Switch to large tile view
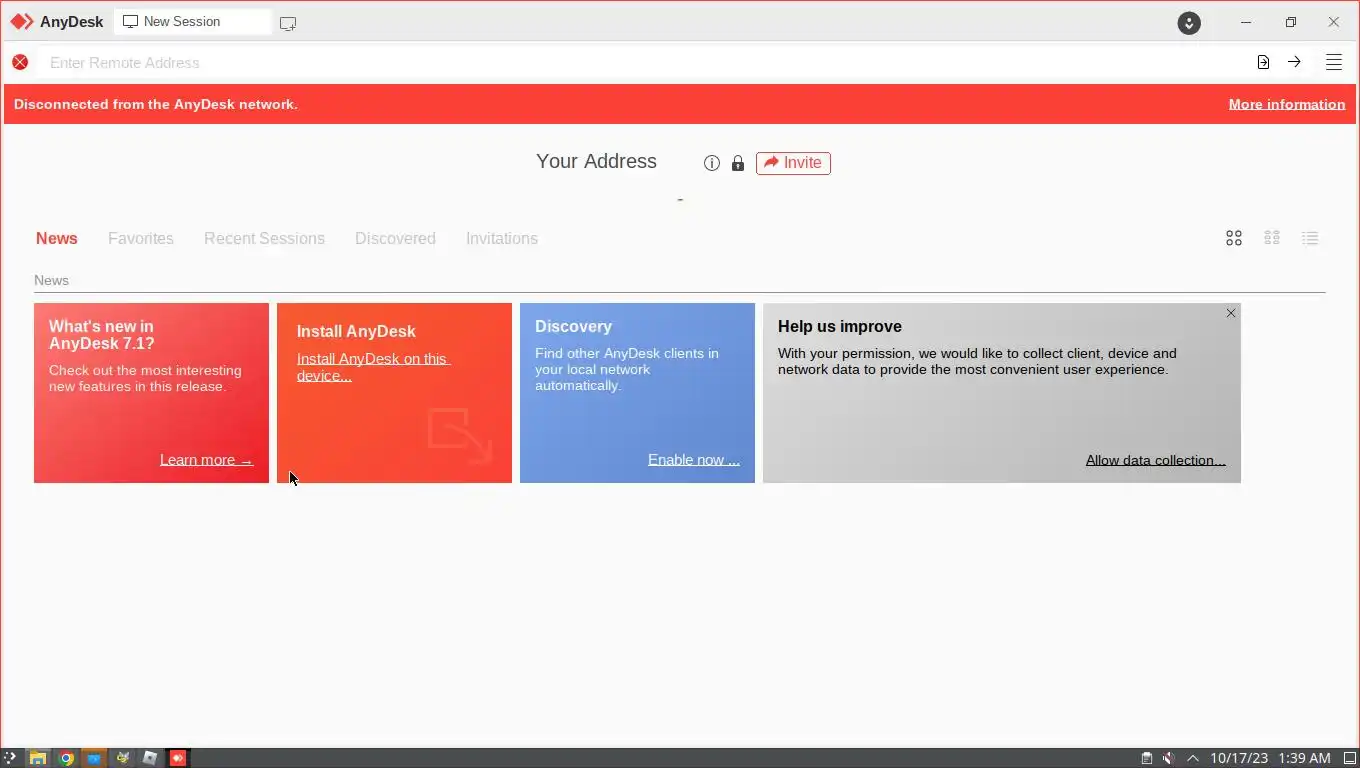Image resolution: width=1360 pixels, height=768 pixels. pos(1234,238)
